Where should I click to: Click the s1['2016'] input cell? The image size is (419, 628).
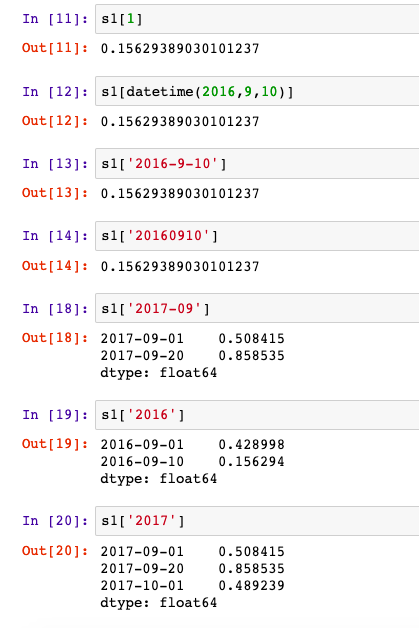pos(257,415)
